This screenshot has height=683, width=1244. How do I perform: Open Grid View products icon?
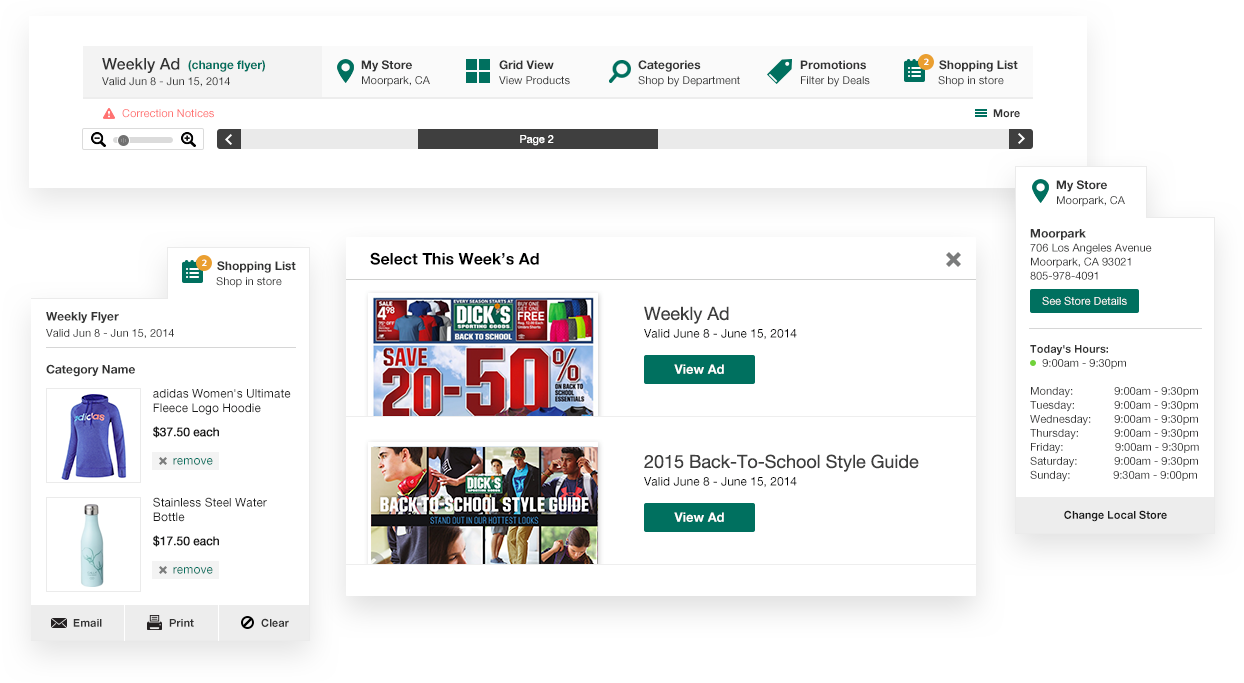pos(478,72)
